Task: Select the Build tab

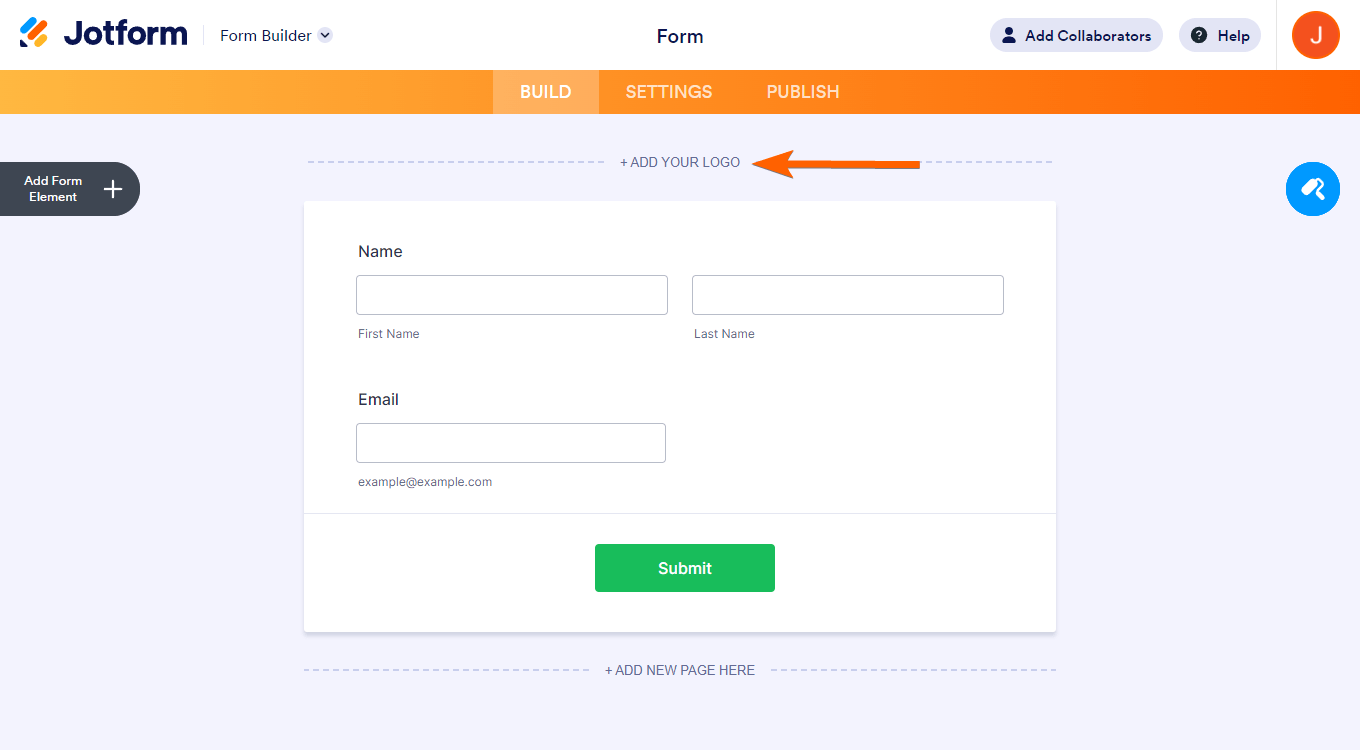Action: pyautogui.click(x=545, y=92)
